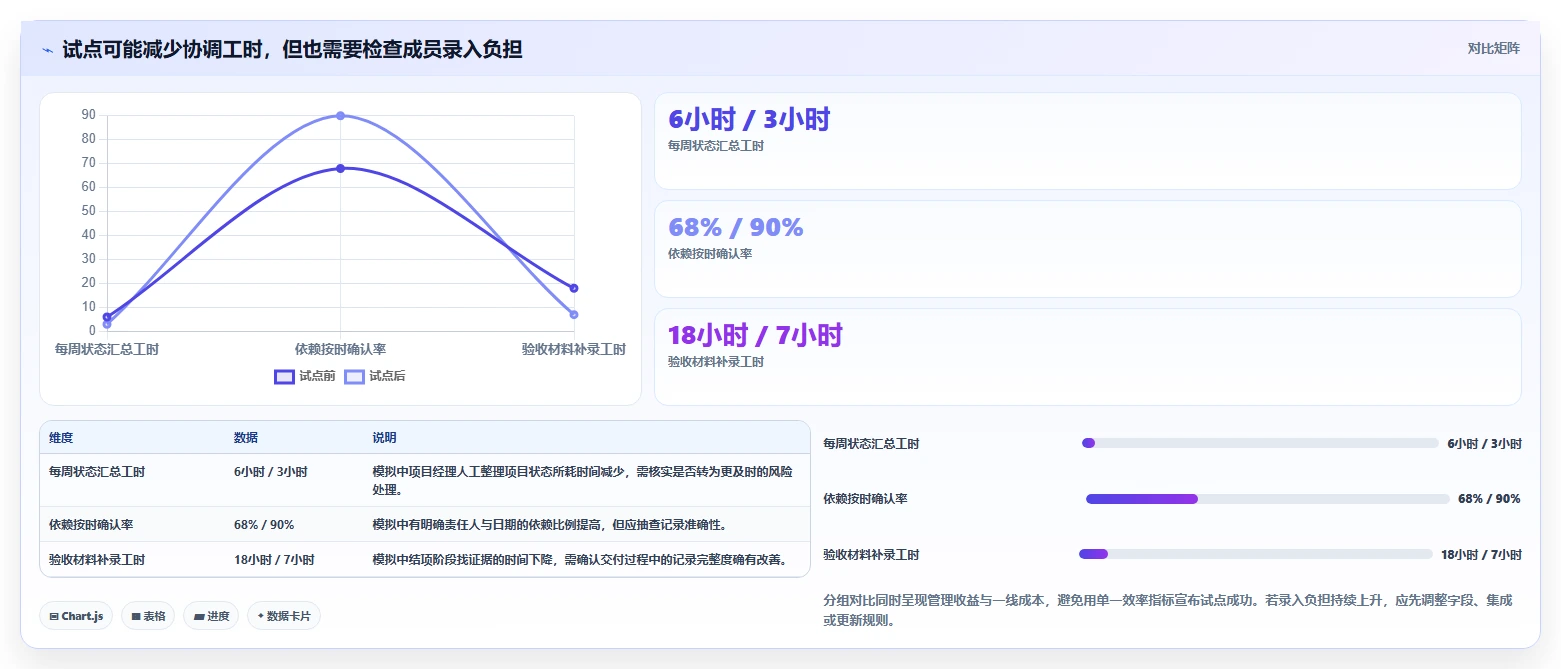
Task: Click the 依赖按时确认率 progress bar
Action: click(1268, 499)
